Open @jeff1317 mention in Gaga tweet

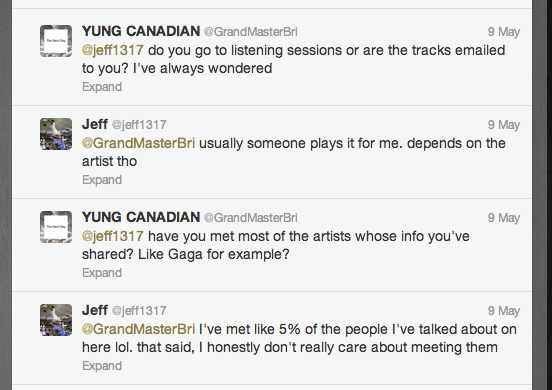pyautogui.click(x=113, y=236)
